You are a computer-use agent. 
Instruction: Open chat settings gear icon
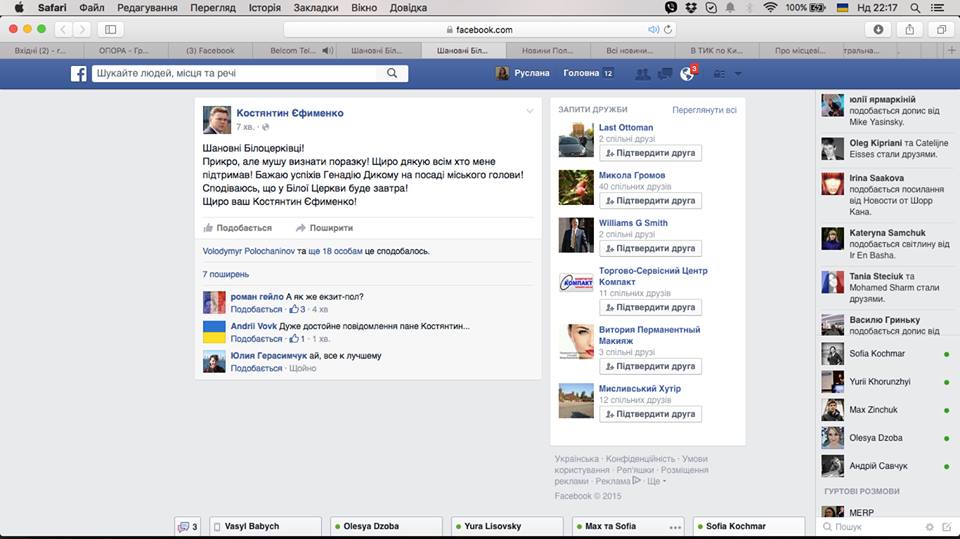(929, 527)
